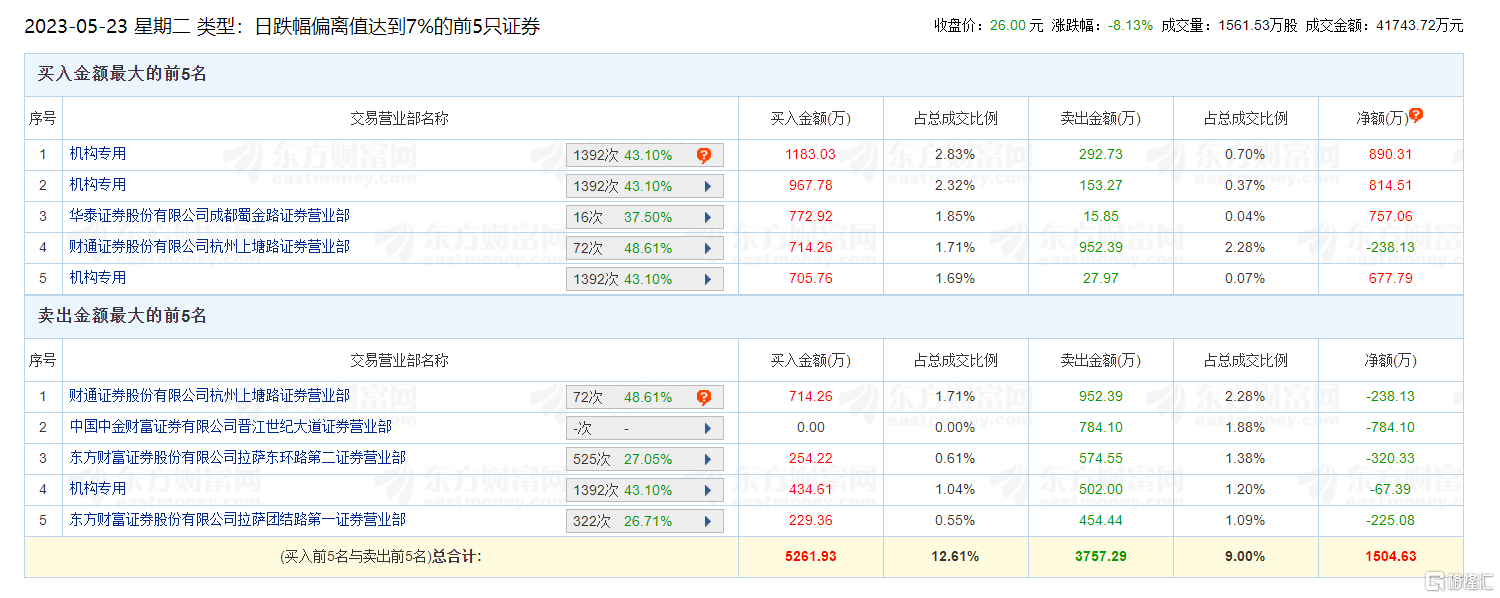Expand the 322次 26.71% arrow for 拉萨团结路第一
Image resolution: width=1500 pixels, height=598 pixels.
click(708, 521)
